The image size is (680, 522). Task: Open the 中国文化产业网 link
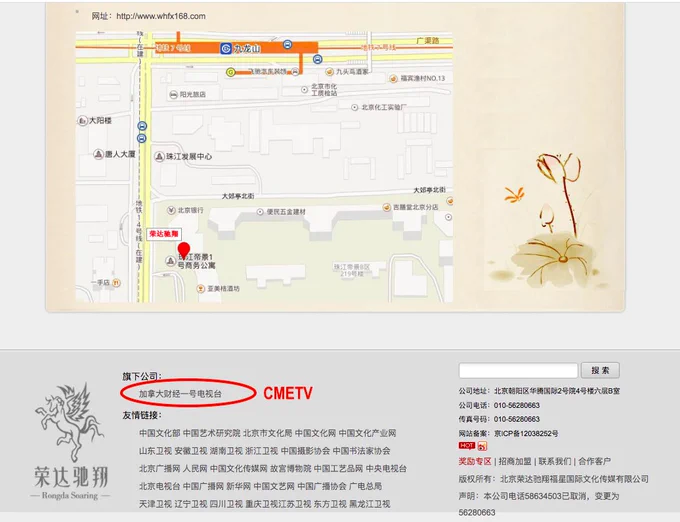pos(367,433)
